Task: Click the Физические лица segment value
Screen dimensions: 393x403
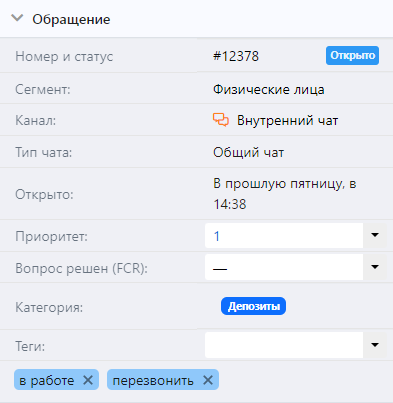Action: [269, 89]
